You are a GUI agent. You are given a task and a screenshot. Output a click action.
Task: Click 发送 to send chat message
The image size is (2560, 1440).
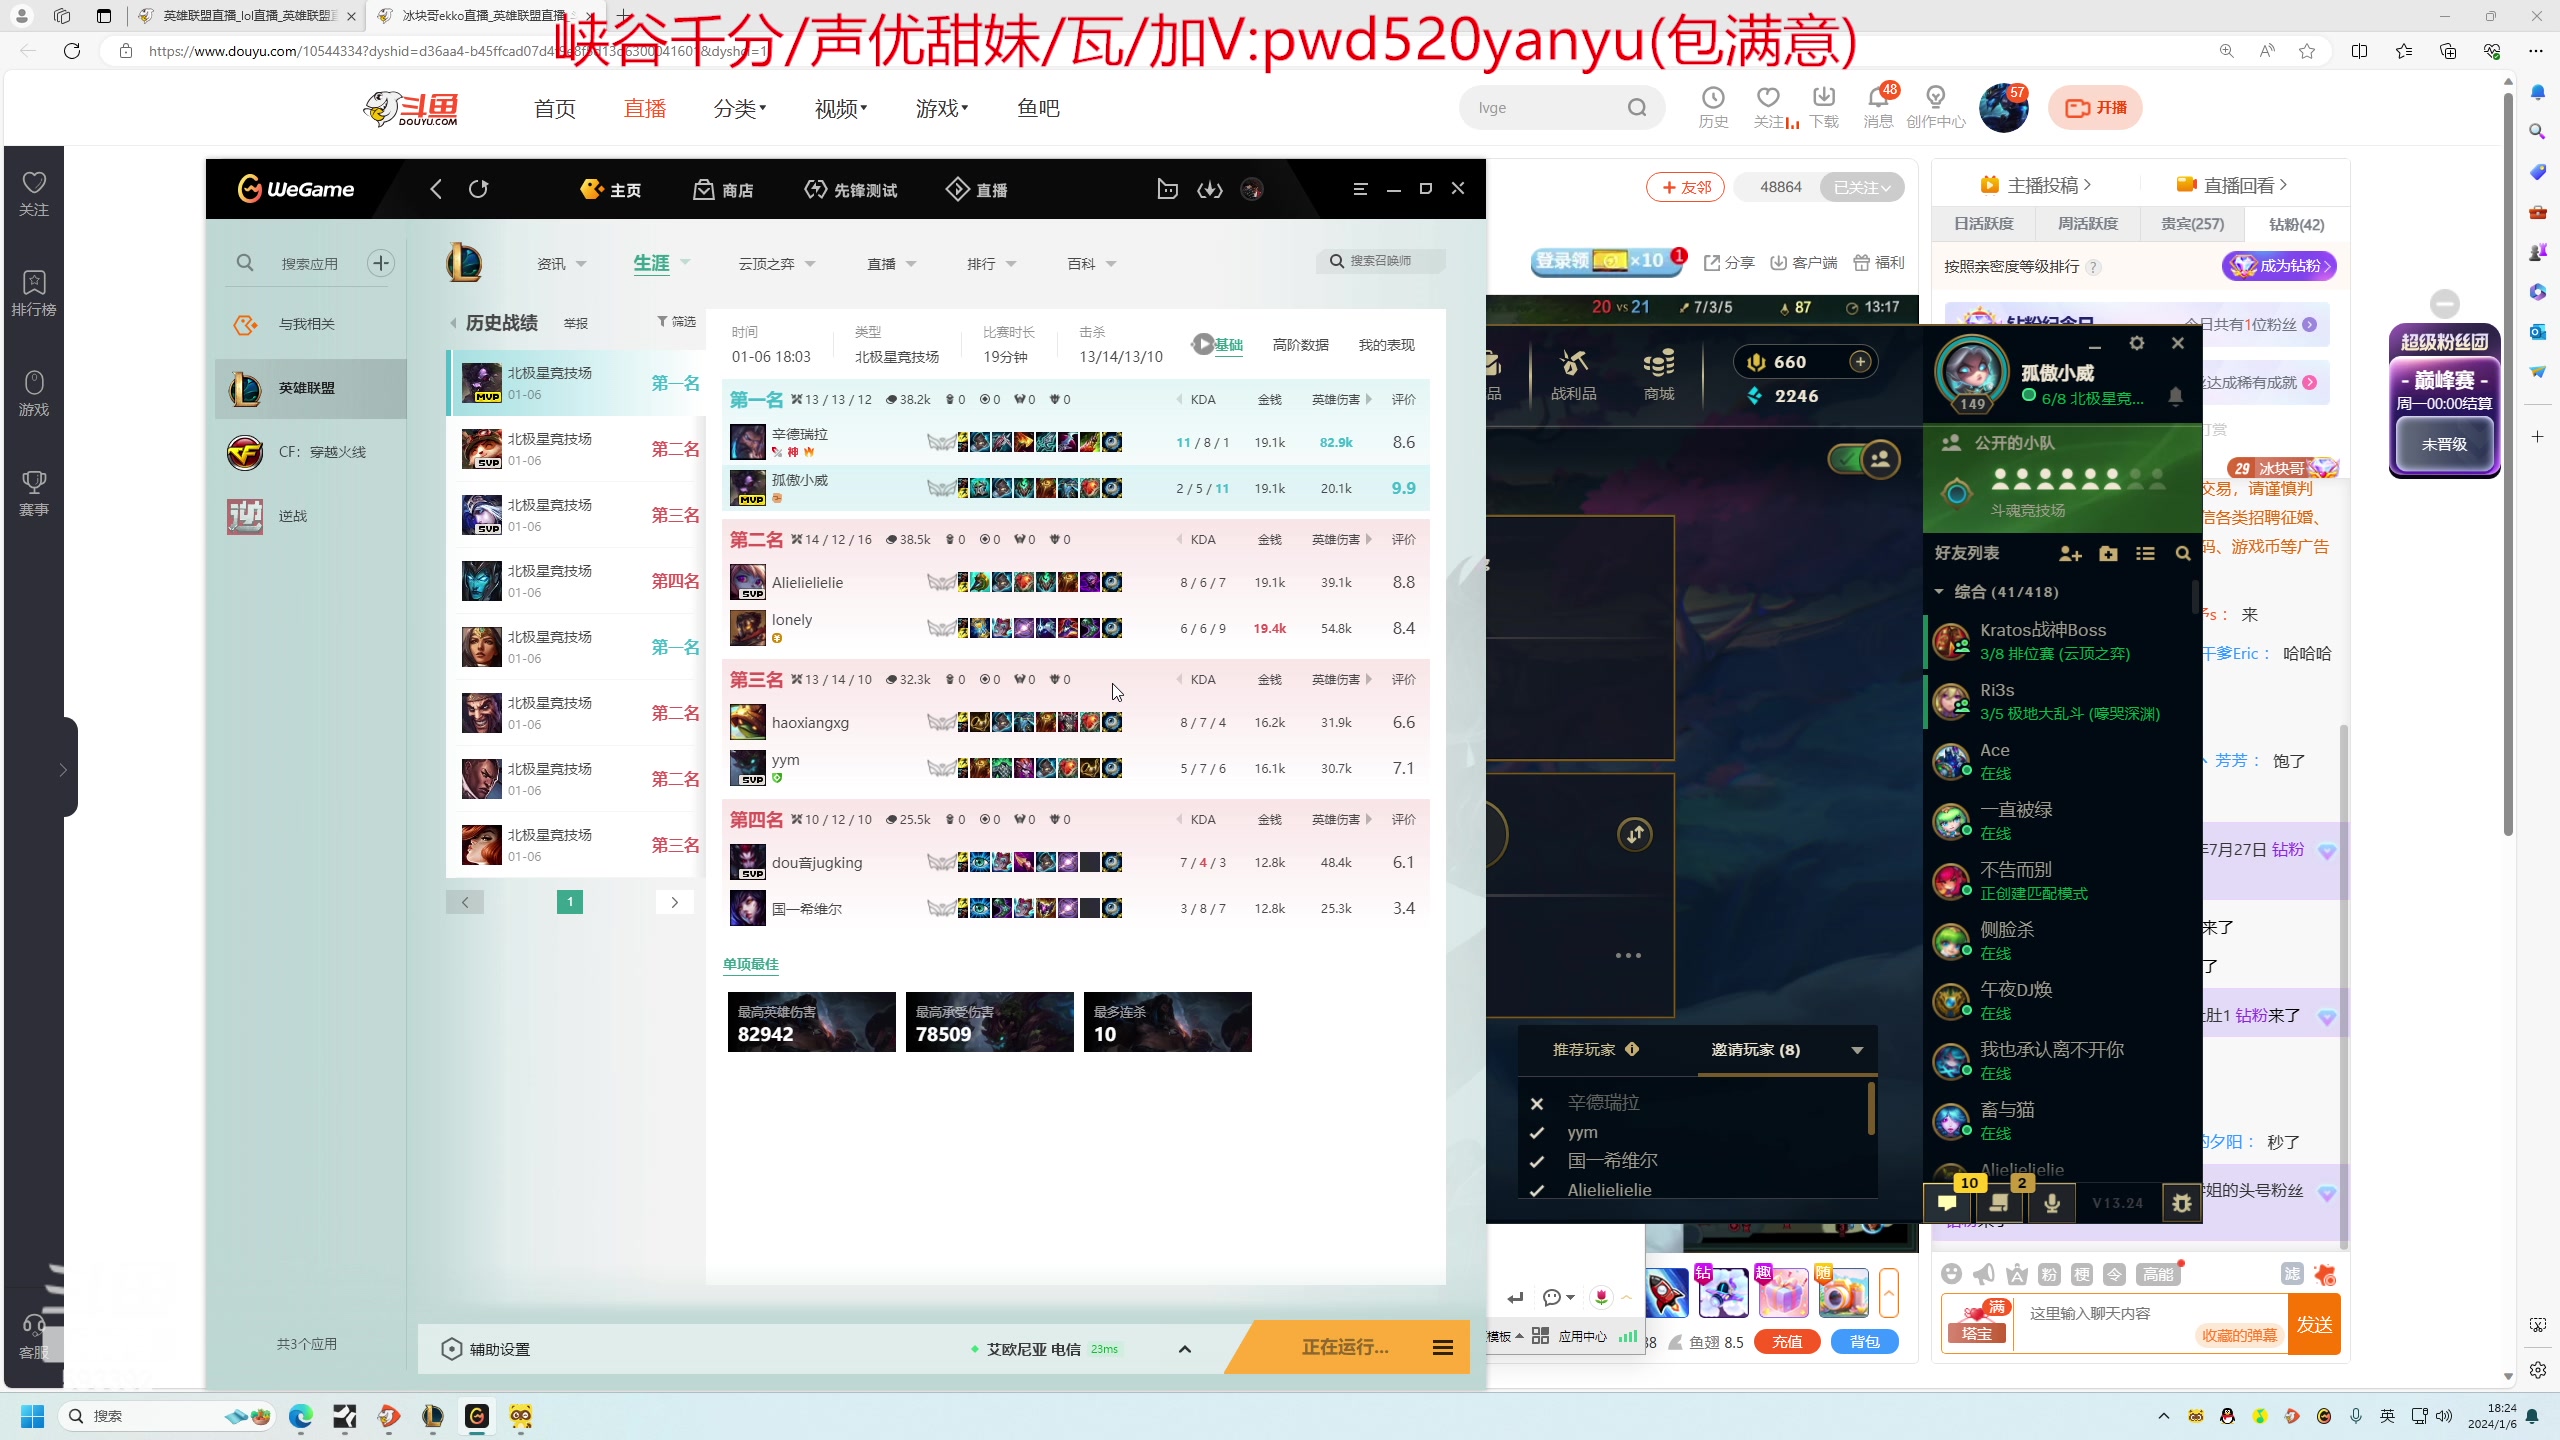2314,1324
